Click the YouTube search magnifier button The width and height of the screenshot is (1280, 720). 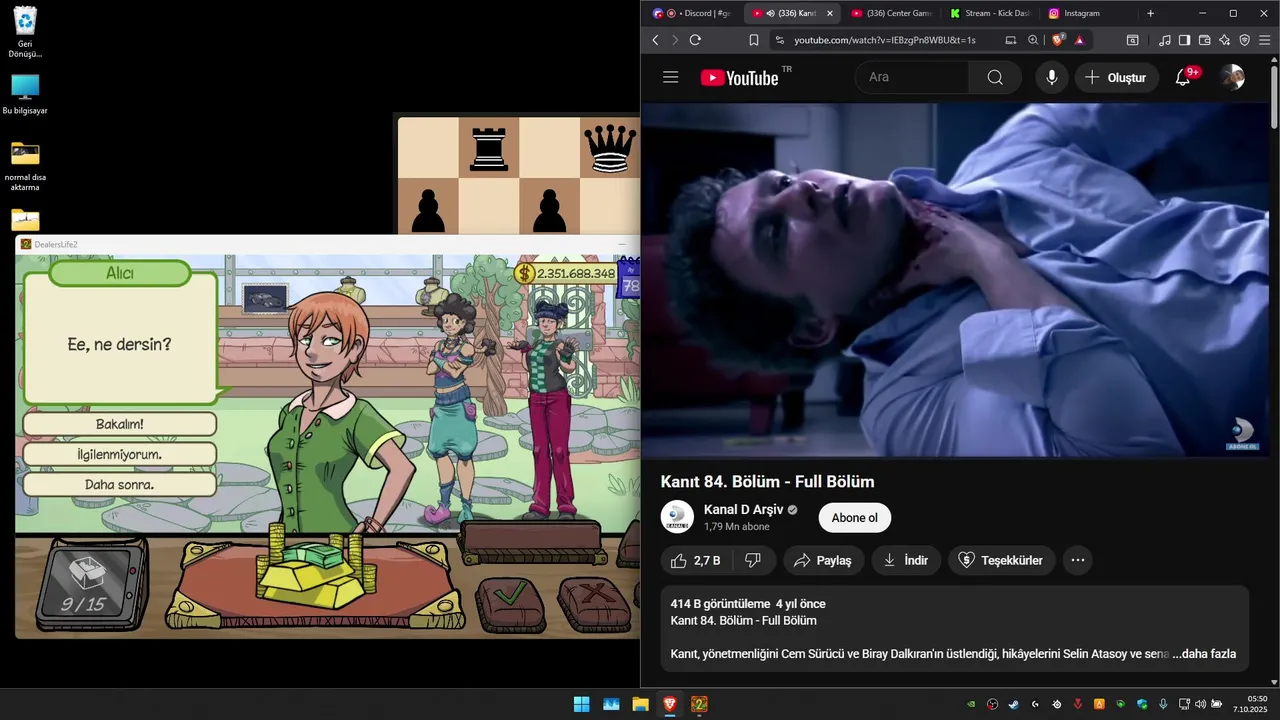[995, 77]
